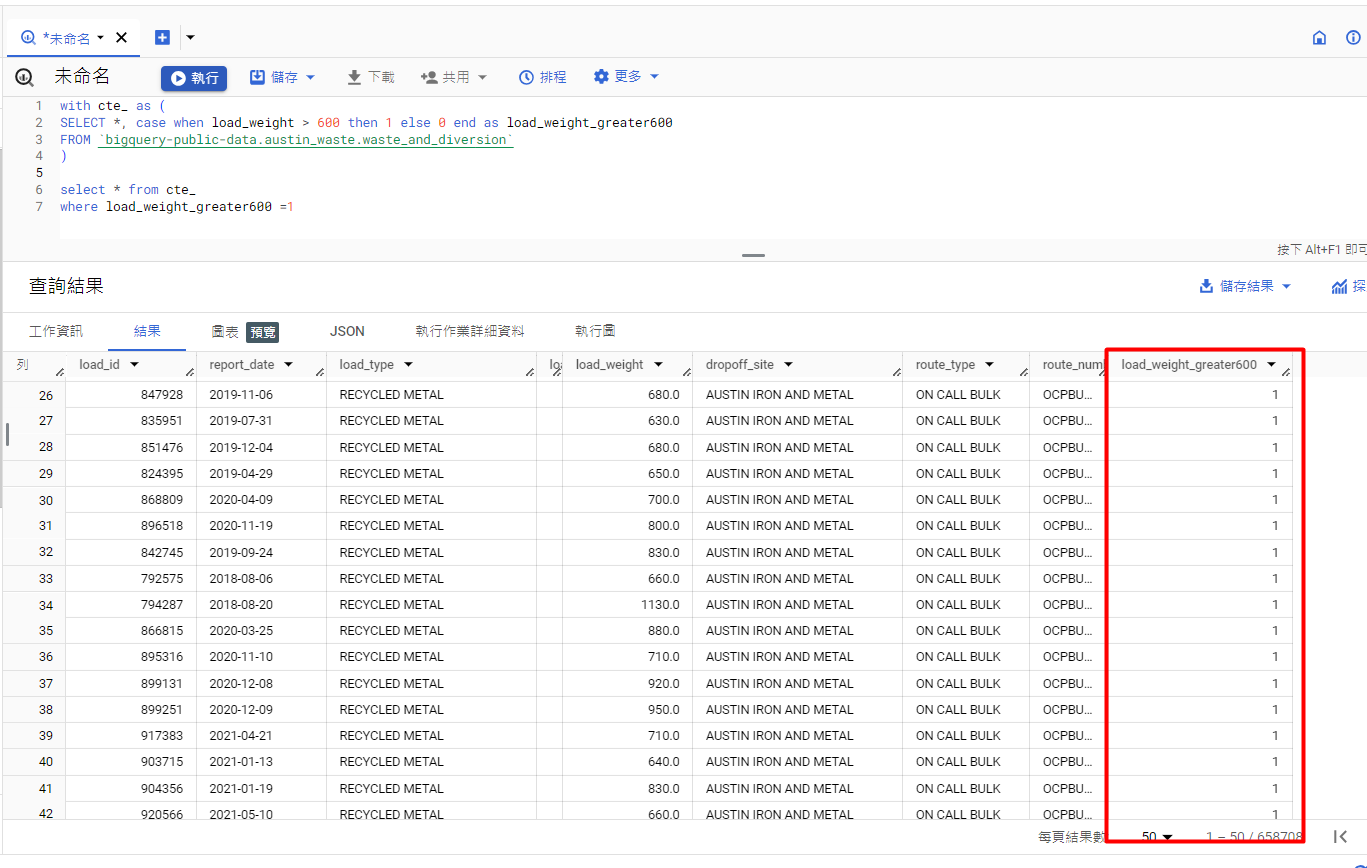The width and height of the screenshot is (1367, 868).
Task: Change results per page from 50
Action: point(1157,836)
